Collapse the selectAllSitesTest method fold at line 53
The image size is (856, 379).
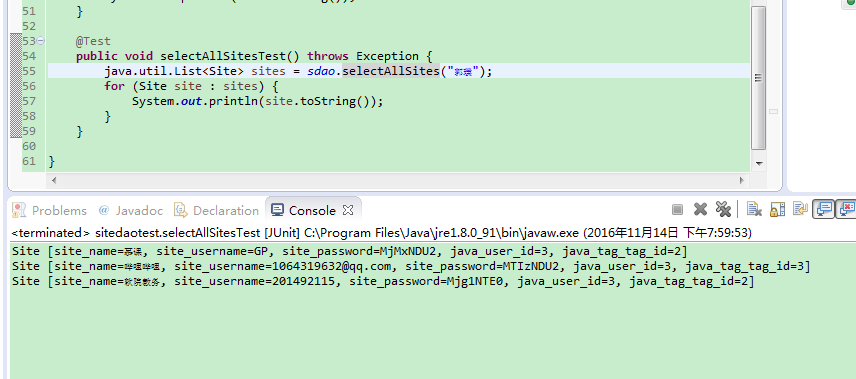click(40, 41)
